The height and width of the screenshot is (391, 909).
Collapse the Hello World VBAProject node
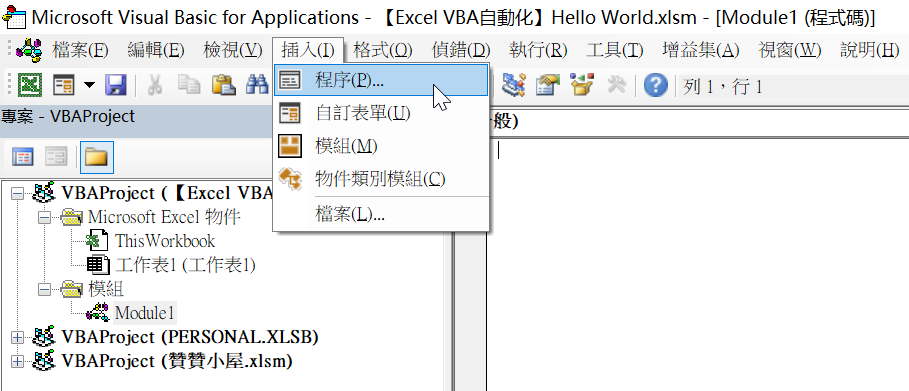[18, 193]
